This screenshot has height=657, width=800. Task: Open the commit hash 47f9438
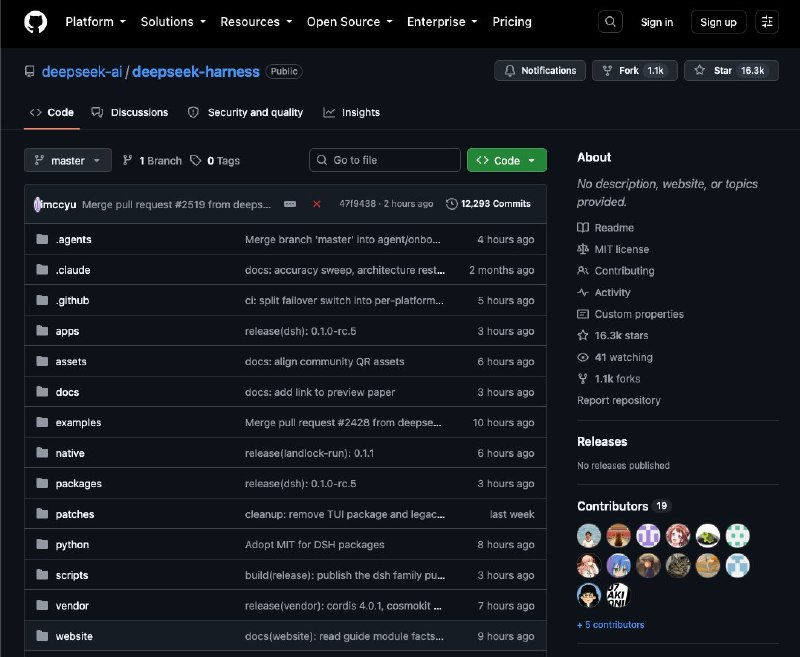tap(357, 204)
